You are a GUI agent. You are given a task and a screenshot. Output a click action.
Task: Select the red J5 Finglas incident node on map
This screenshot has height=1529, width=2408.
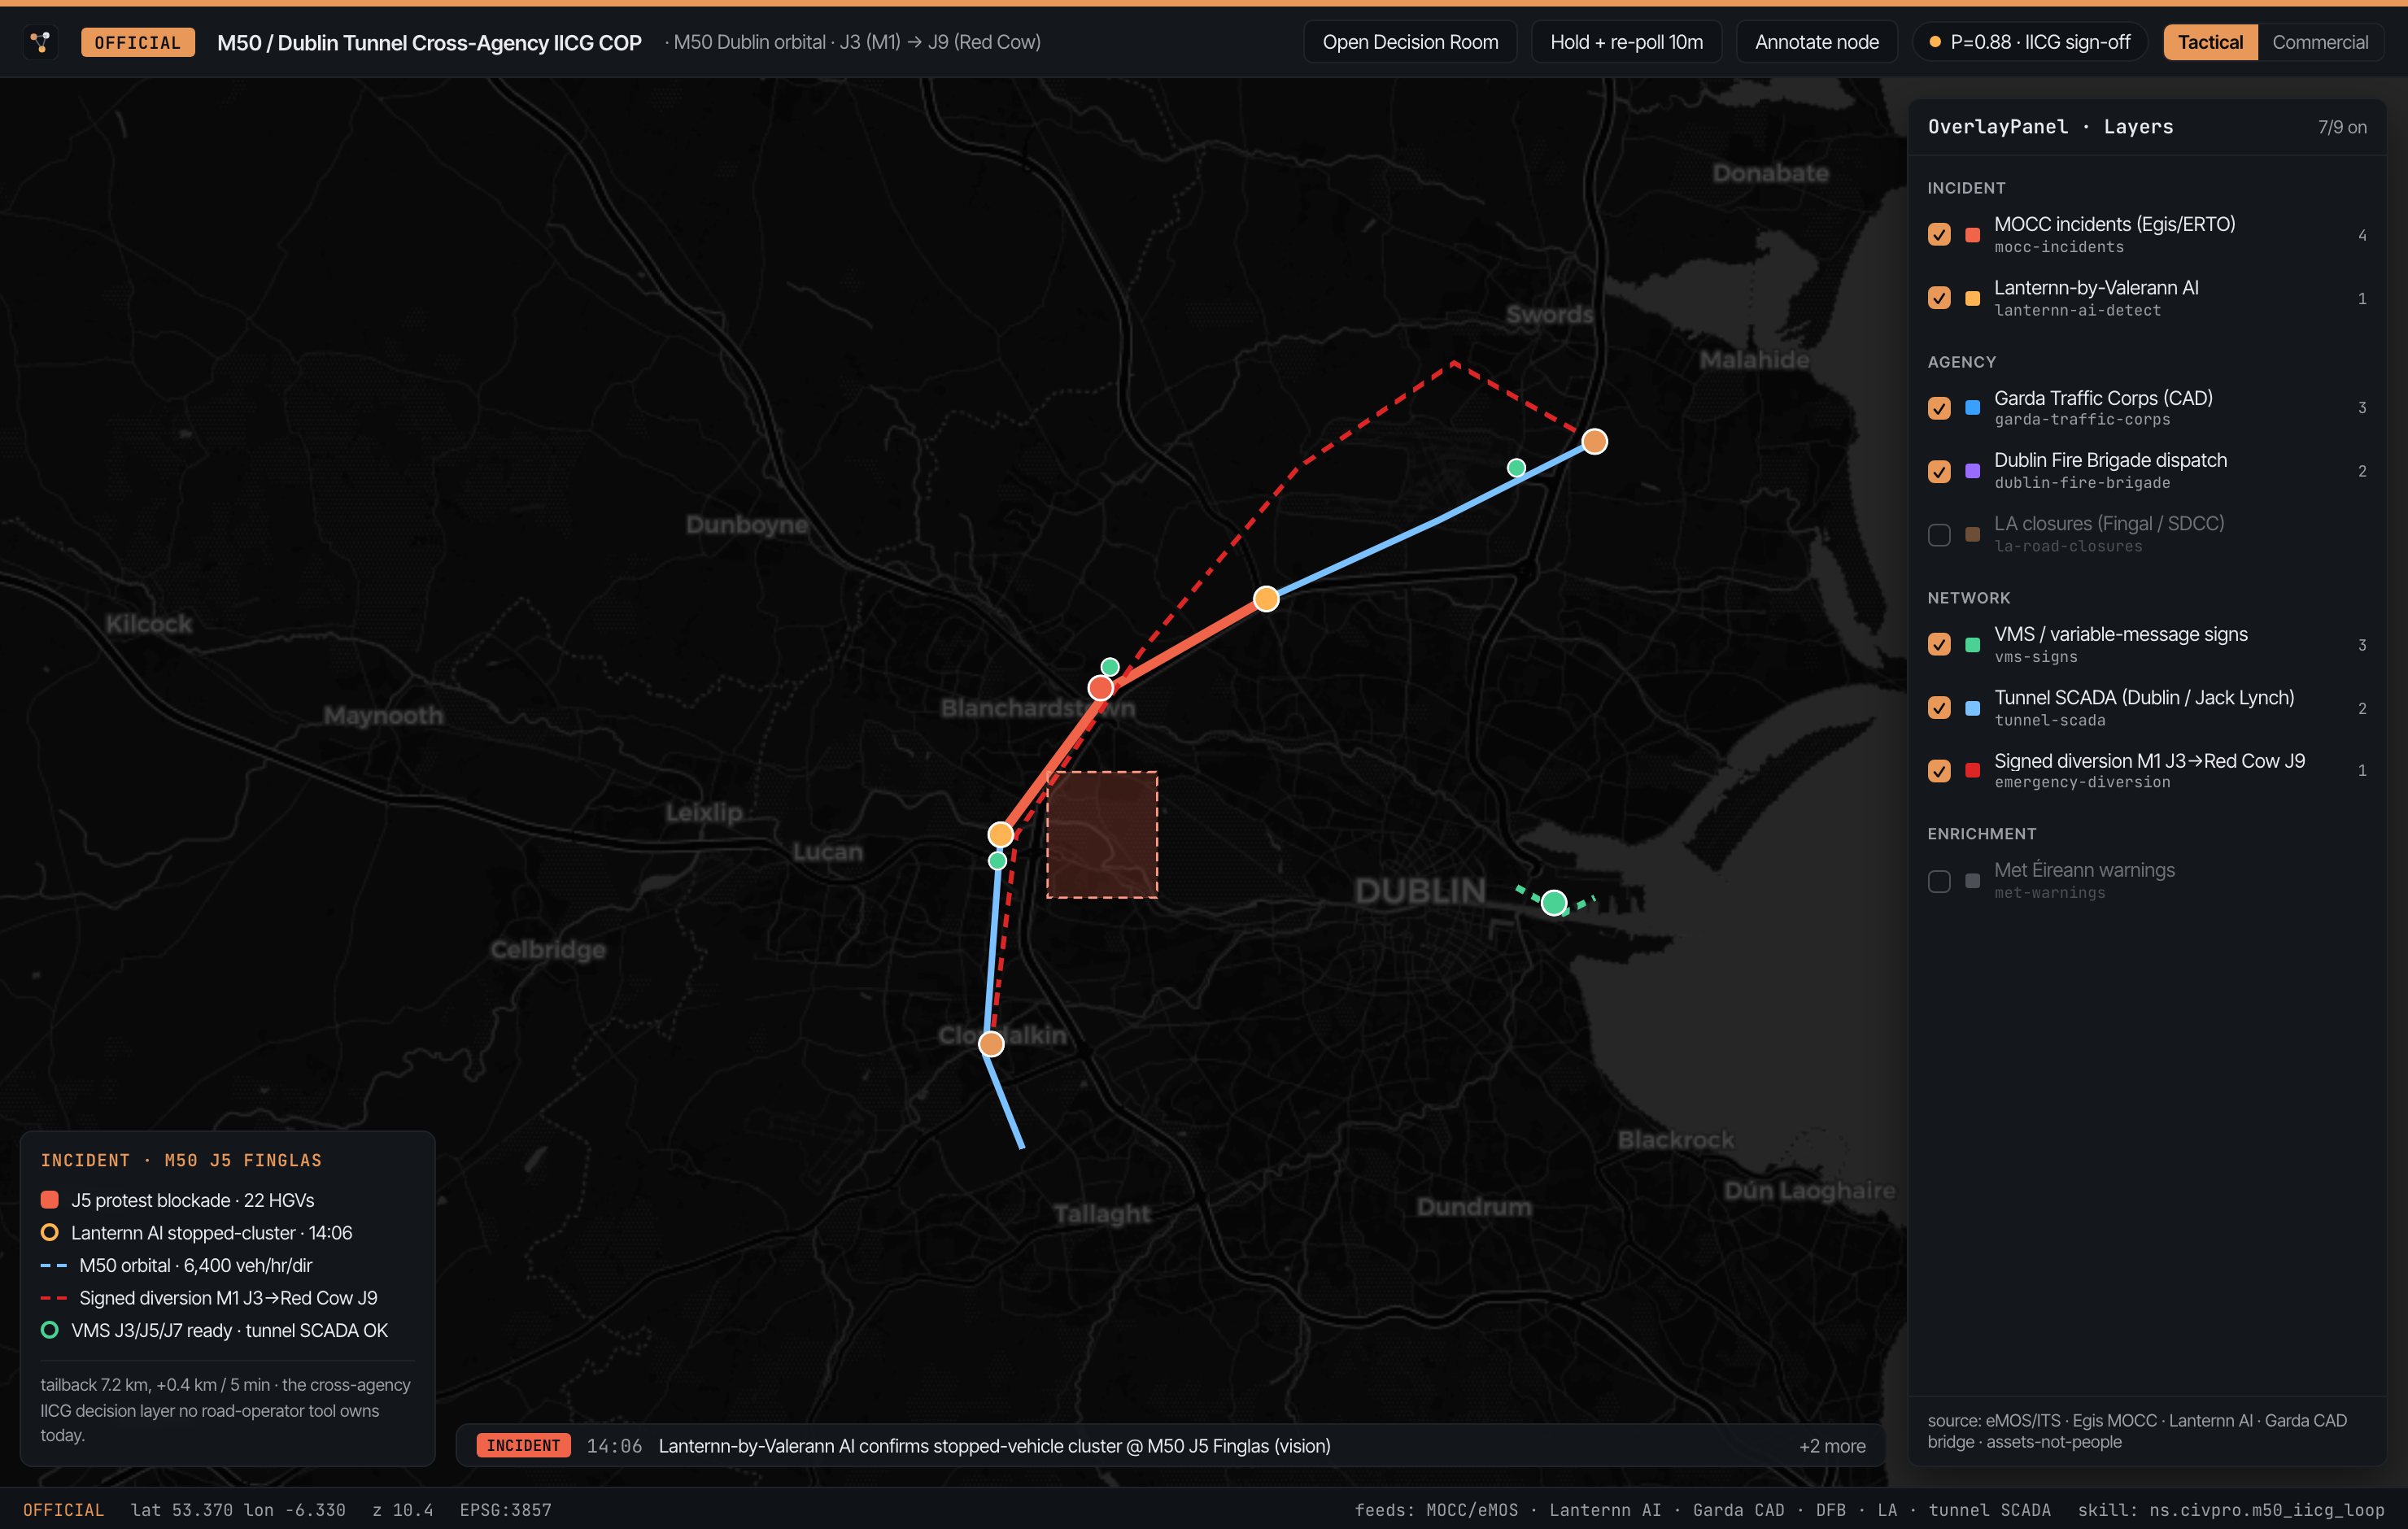(1100, 688)
